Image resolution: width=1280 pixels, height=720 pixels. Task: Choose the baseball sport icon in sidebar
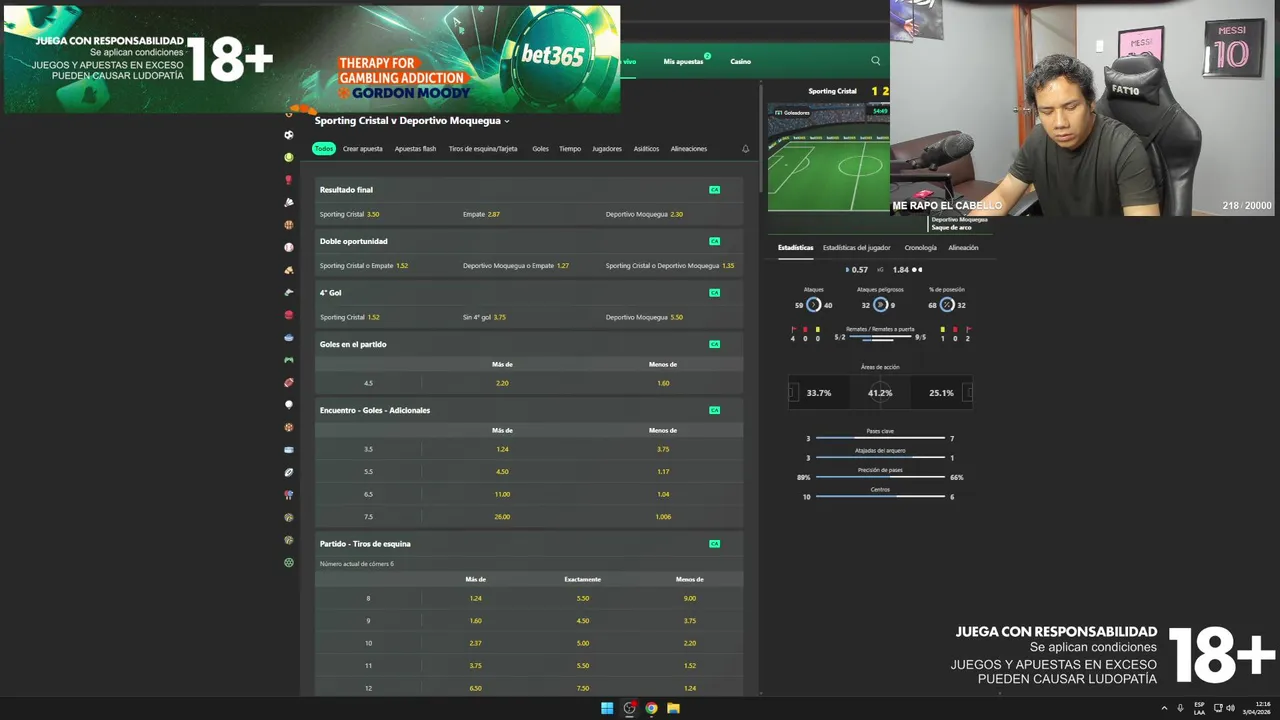[x=289, y=247]
